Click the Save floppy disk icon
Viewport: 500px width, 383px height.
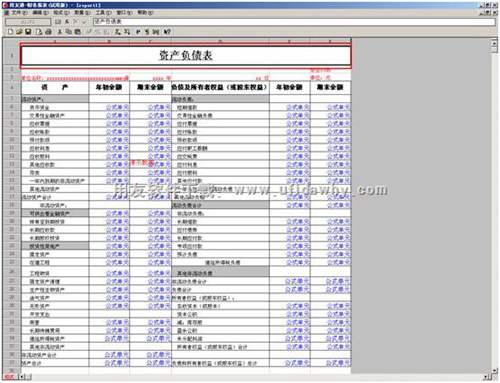point(28,32)
